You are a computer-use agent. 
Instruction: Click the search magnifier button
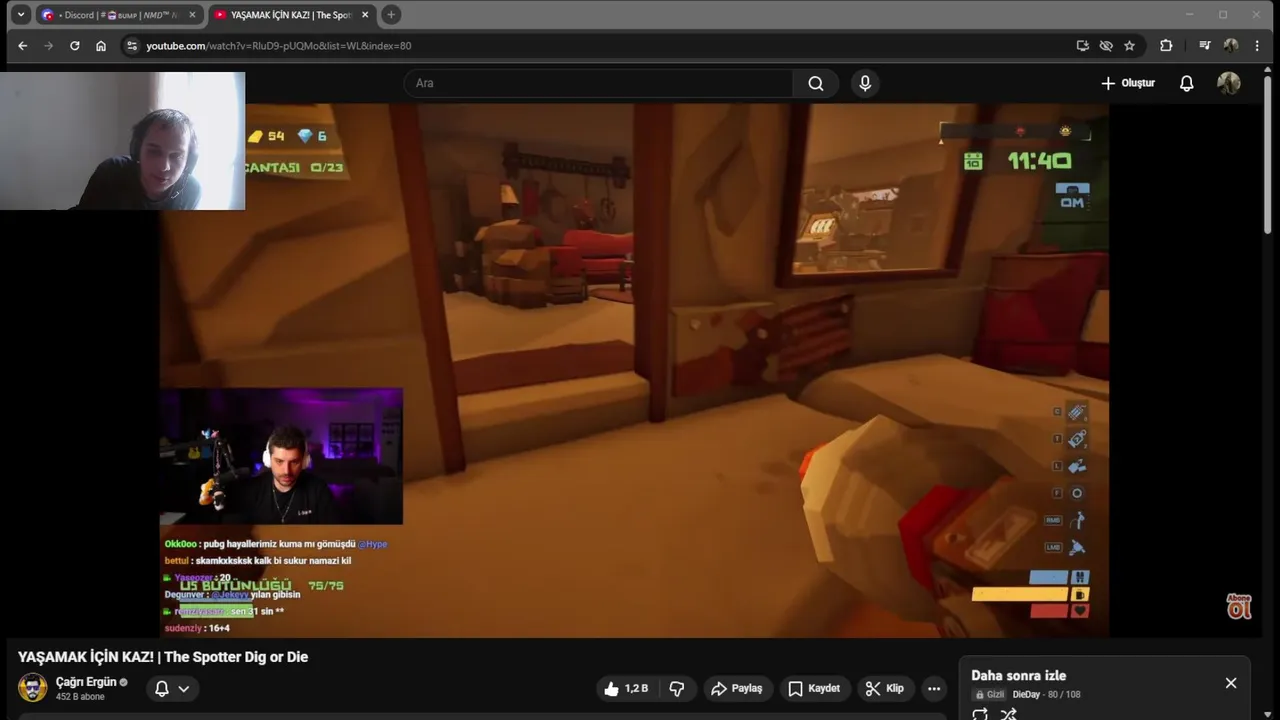[816, 83]
